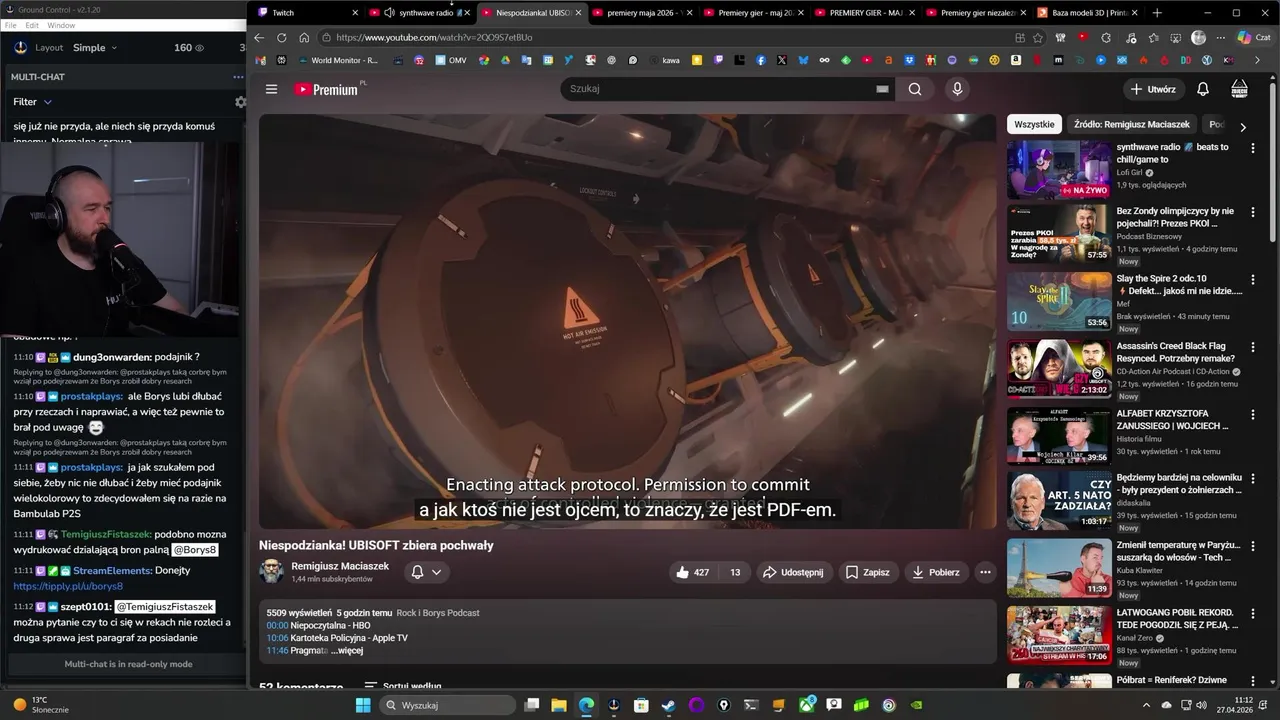1280x720 pixels.
Task: Open Windows Start menu
Action: coord(363,705)
